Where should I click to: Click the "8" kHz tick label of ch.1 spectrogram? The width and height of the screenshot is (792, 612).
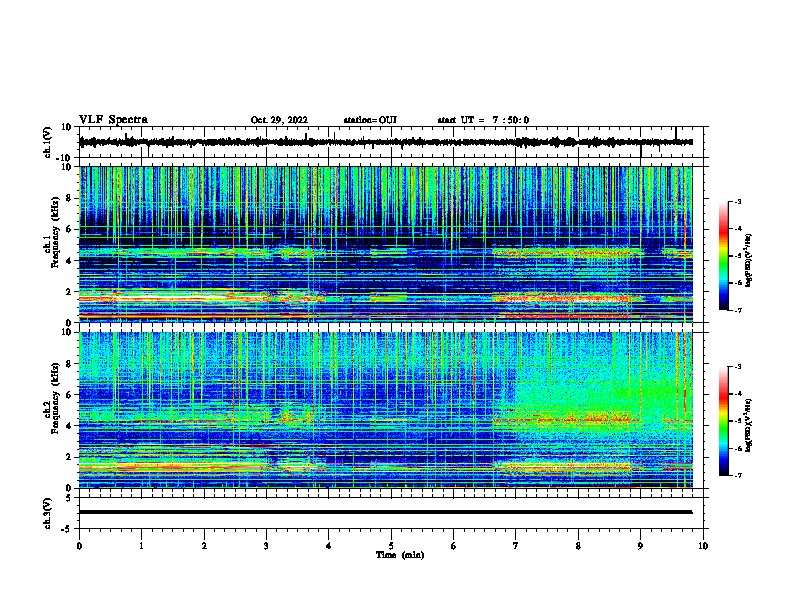tap(71, 198)
